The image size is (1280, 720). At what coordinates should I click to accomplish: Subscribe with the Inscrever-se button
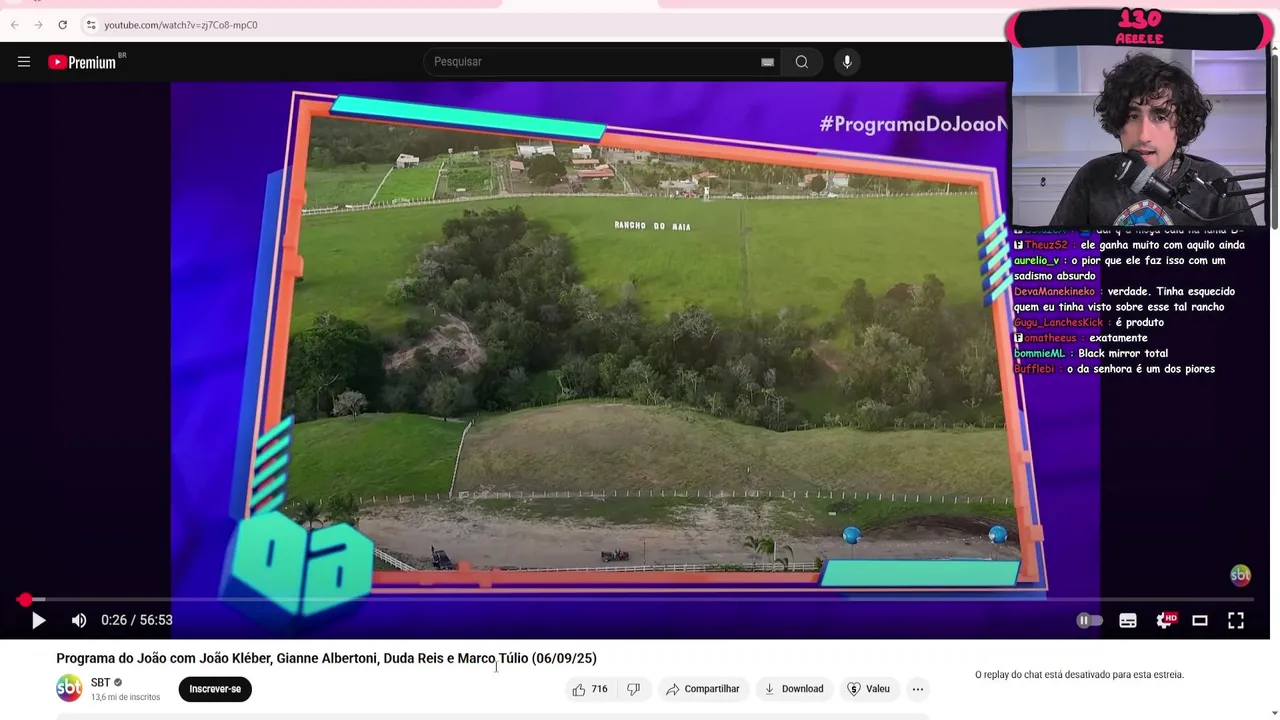click(x=215, y=689)
